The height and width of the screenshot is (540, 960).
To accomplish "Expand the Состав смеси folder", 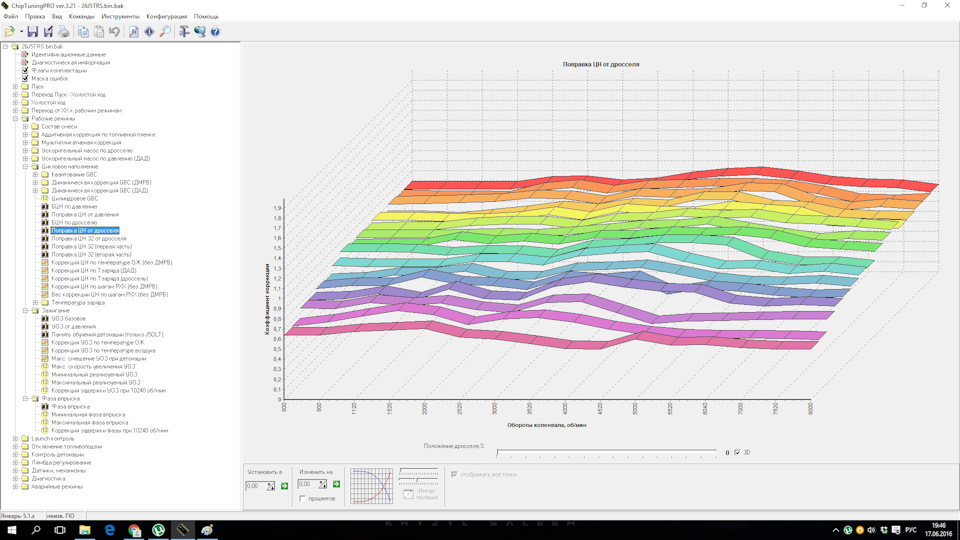I will 25,126.
